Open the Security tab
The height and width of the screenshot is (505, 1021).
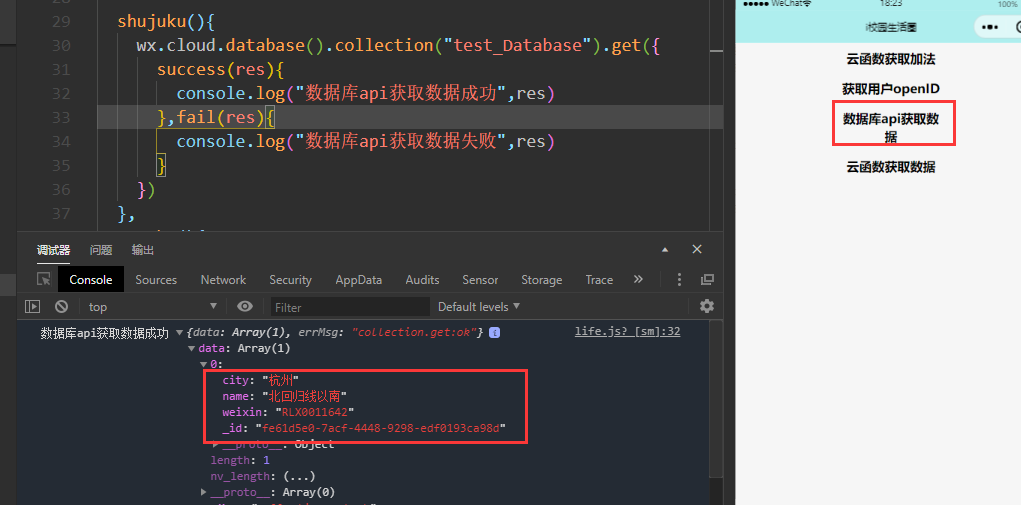click(x=290, y=280)
